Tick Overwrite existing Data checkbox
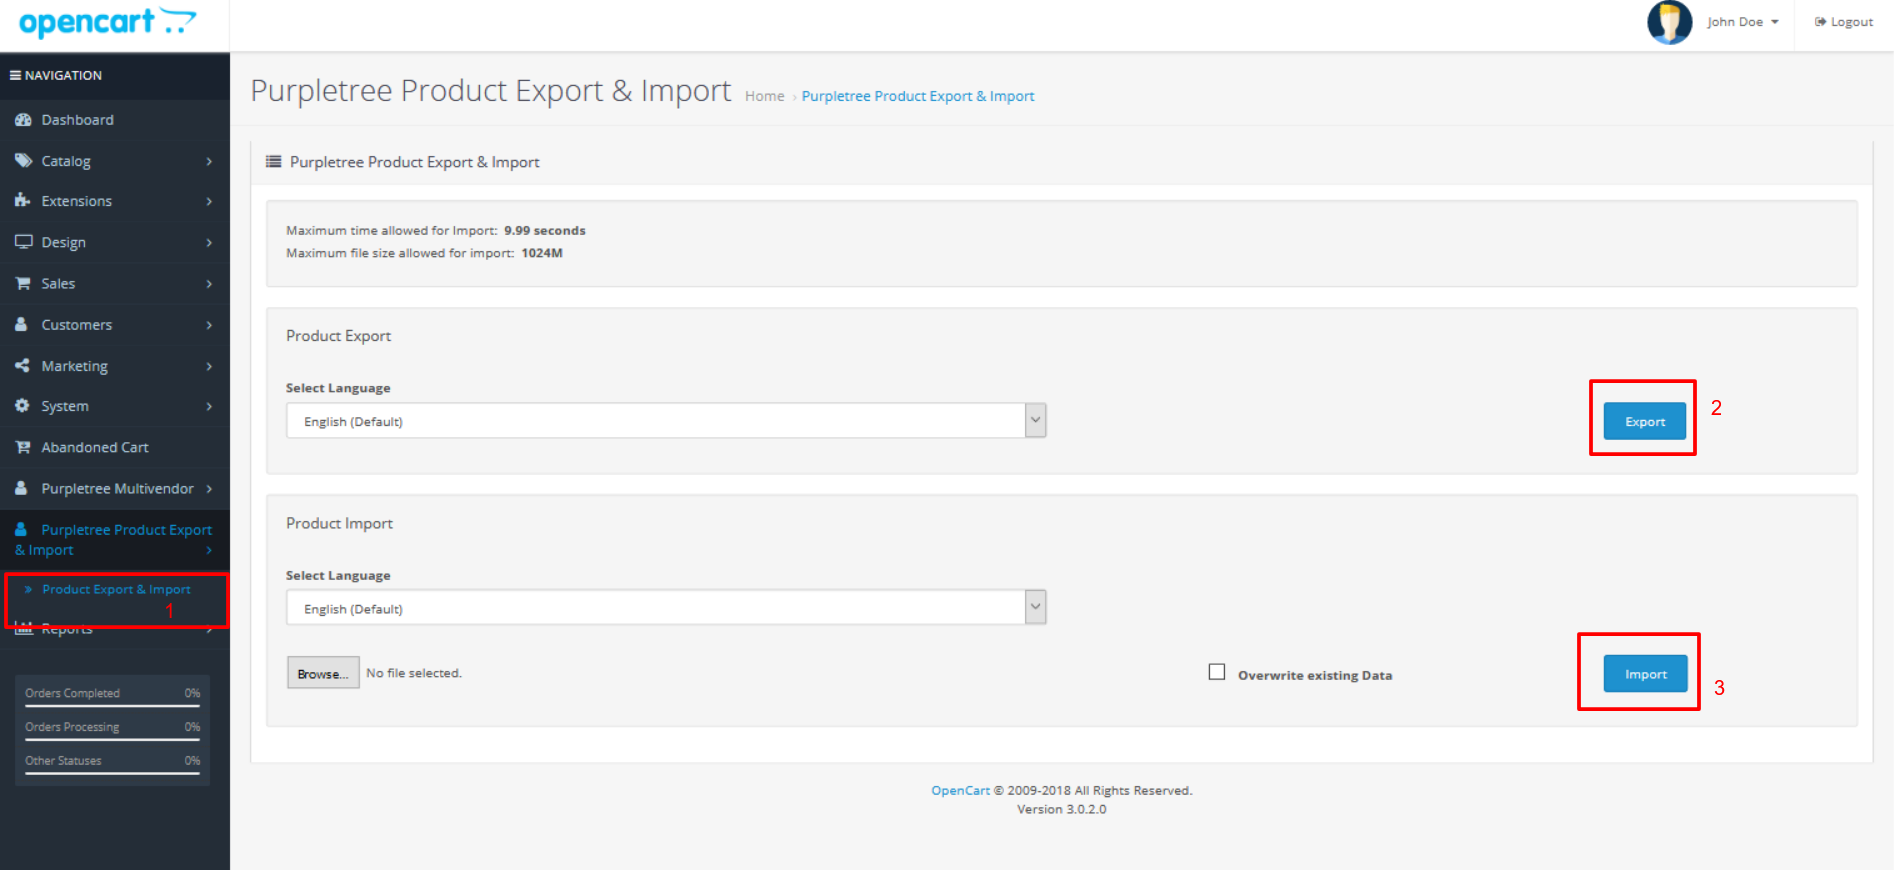Image resolution: width=1903 pixels, height=870 pixels. tap(1216, 672)
